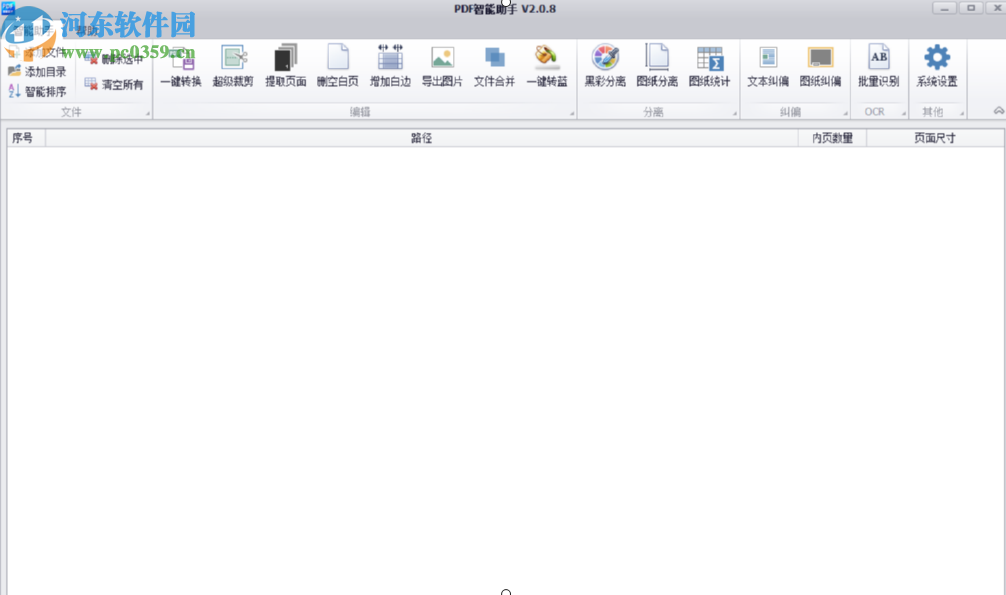The height and width of the screenshot is (595, 1006).
Task: Select the 图纸分离 (drawing separation) tool
Action: tap(657, 66)
